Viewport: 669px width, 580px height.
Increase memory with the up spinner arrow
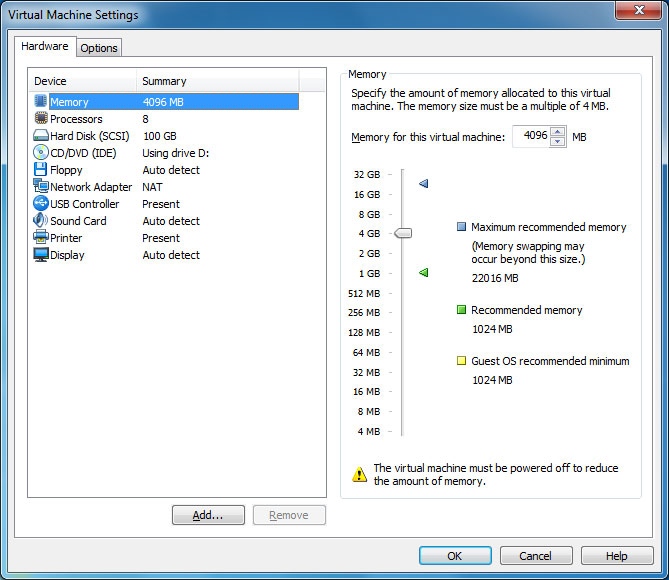point(558,131)
